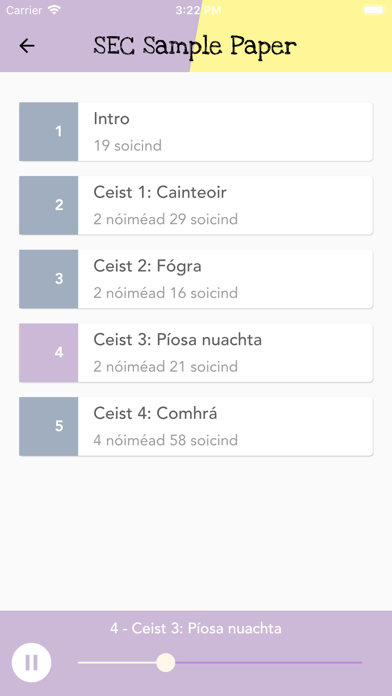Viewport: 392px width, 696px height.
Task: Play Ceist 4: Comhrá track
Action: [x=196, y=427]
